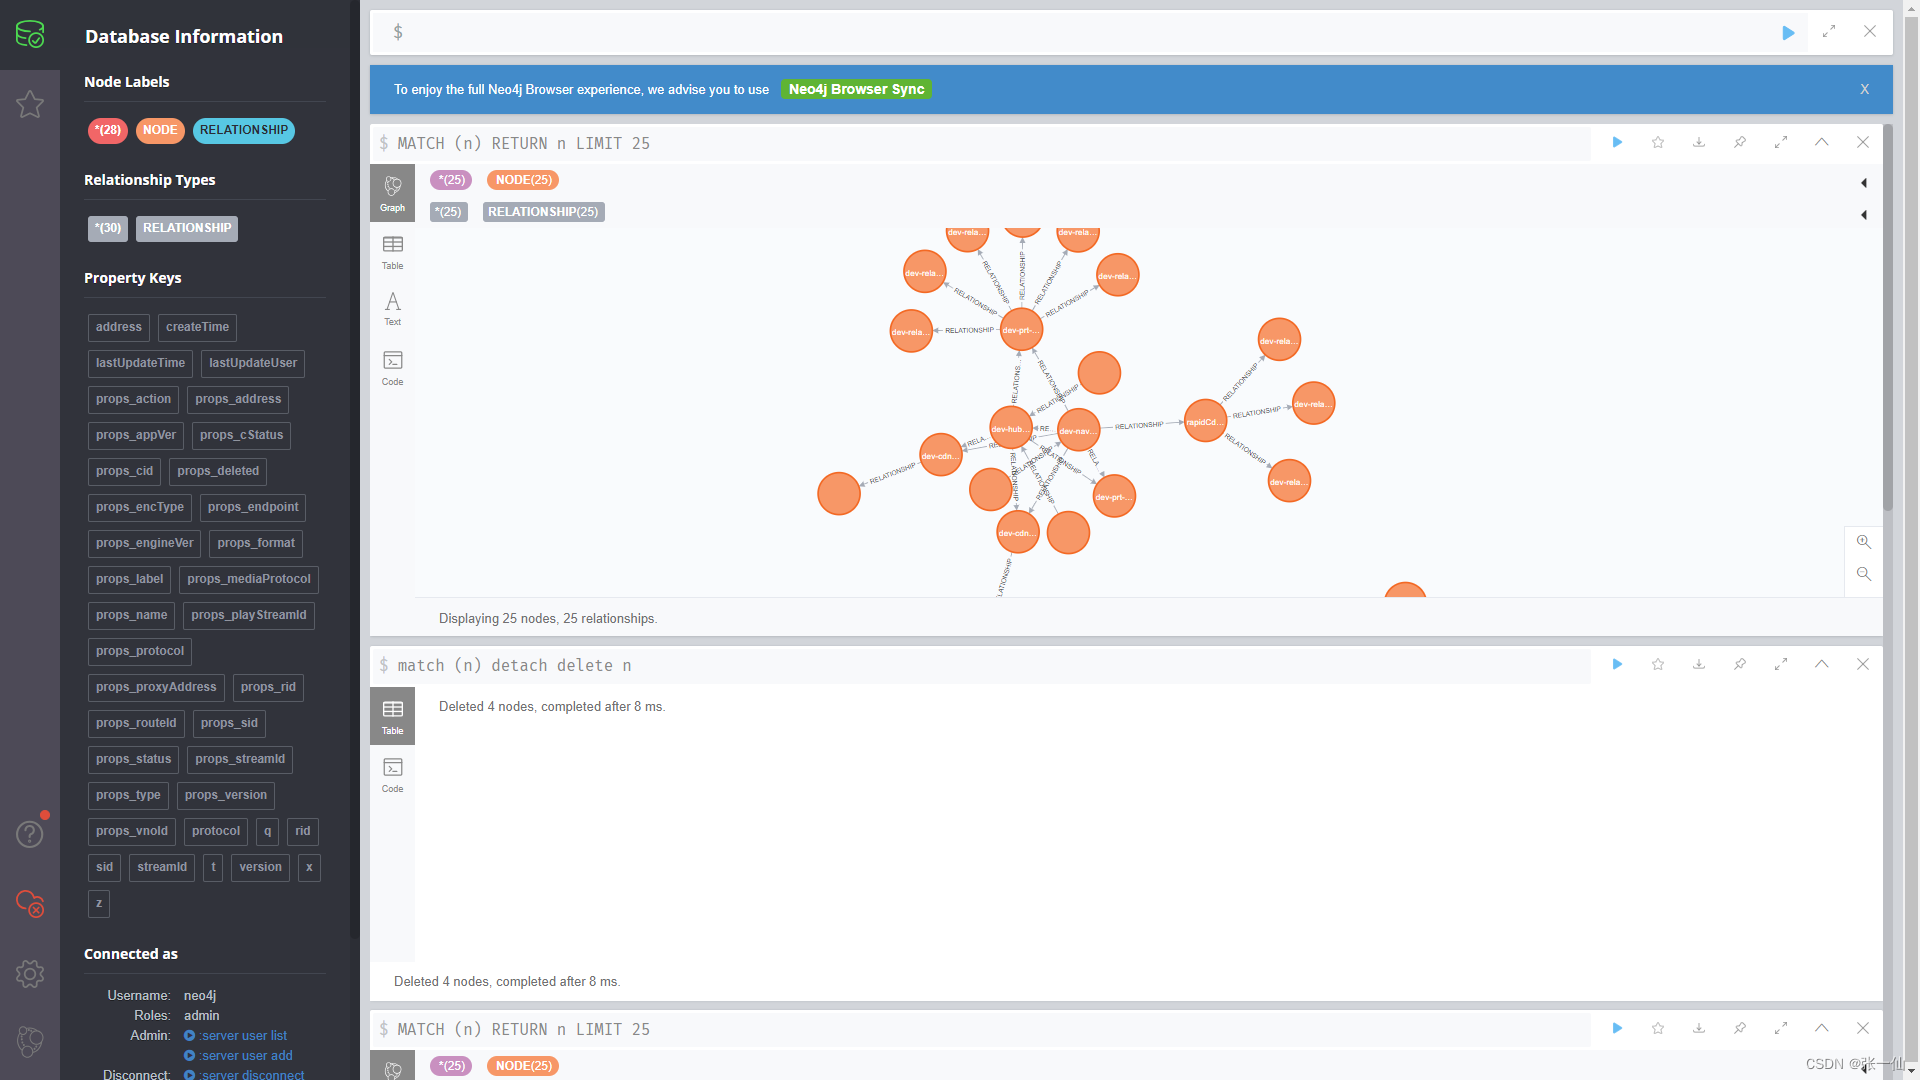Star the detach delete query frame
This screenshot has width=1920, height=1080.
coord(1657,664)
